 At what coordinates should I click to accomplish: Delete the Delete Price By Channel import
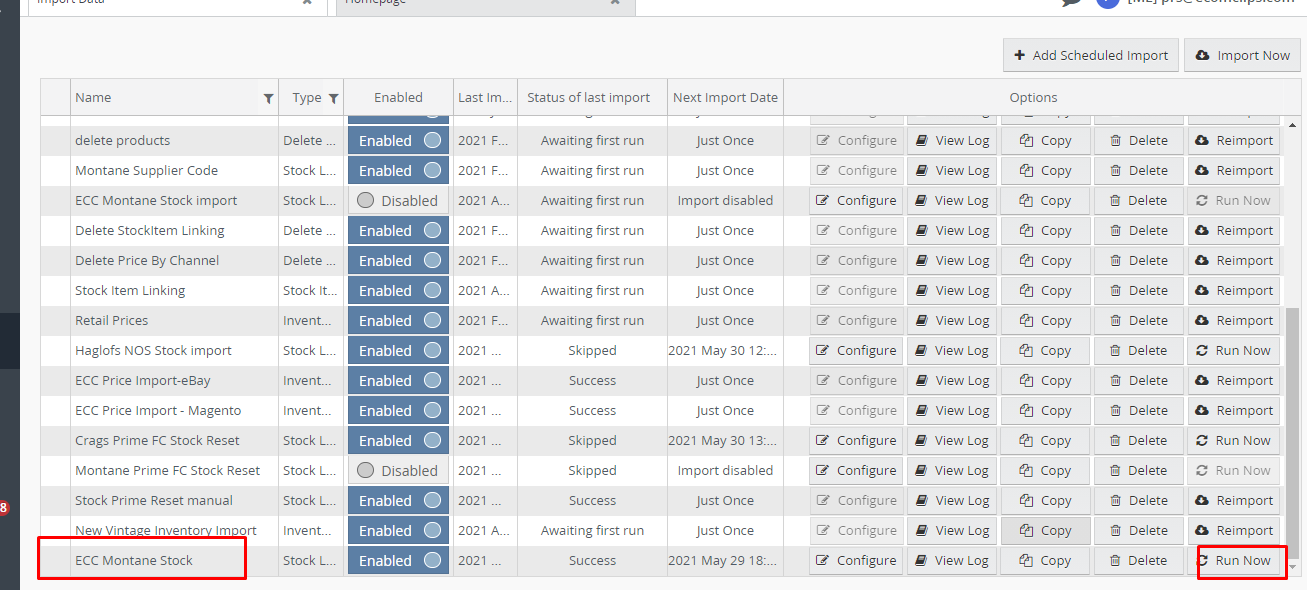click(x=1139, y=261)
